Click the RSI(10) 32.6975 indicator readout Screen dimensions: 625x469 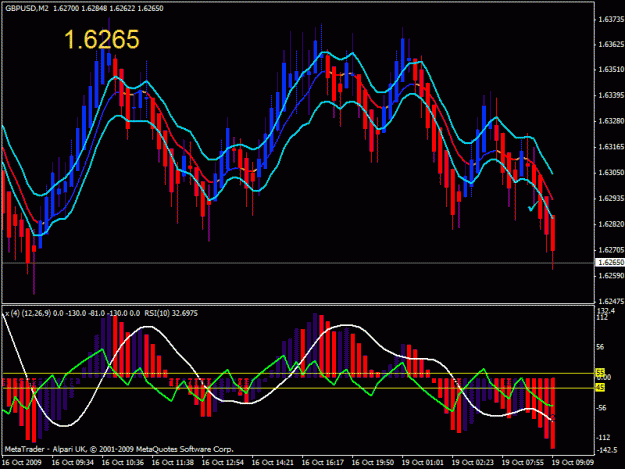(171, 314)
